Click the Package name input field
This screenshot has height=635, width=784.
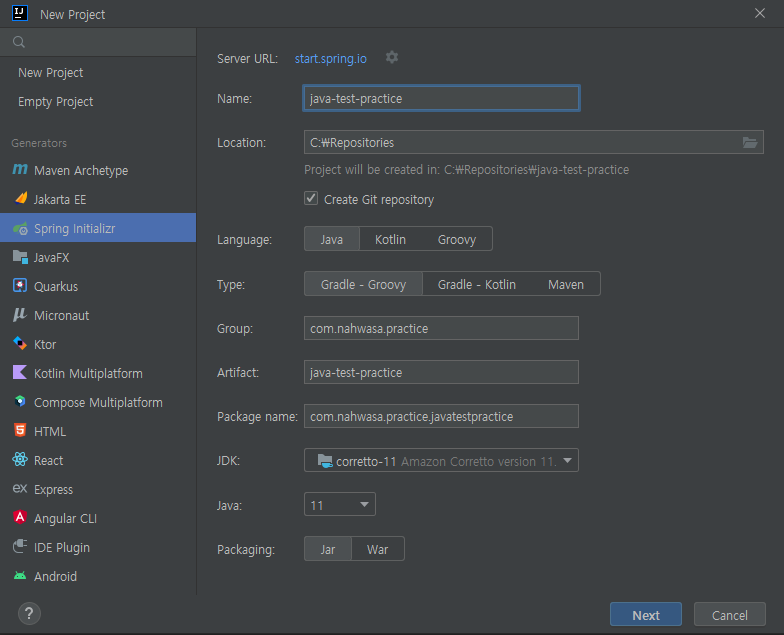tap(441, 416)
